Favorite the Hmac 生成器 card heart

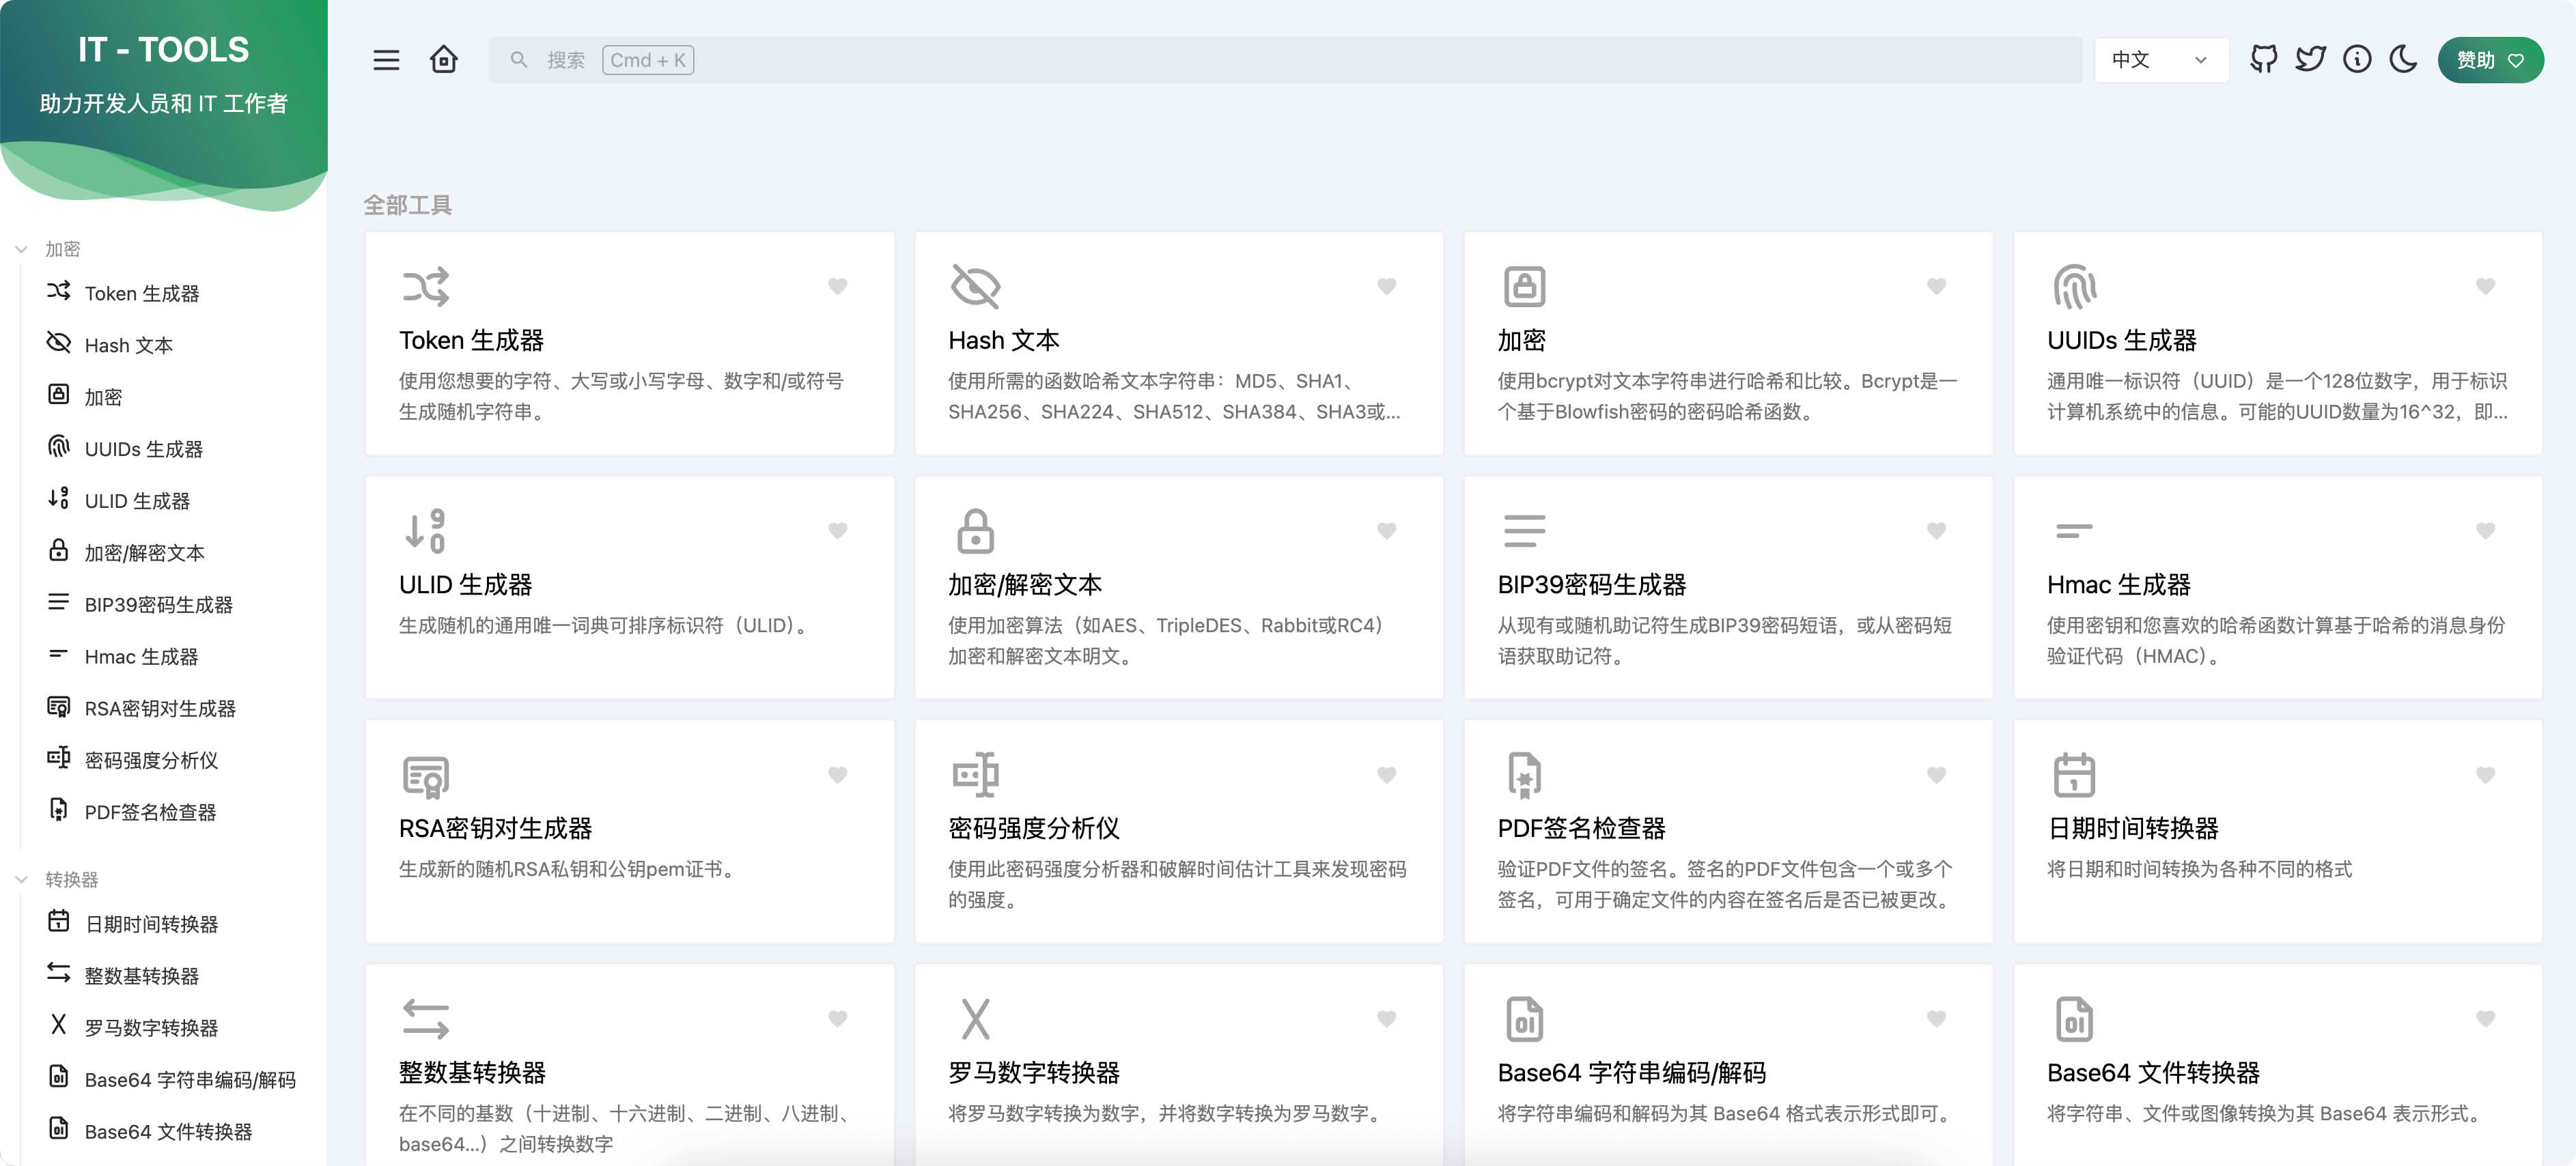[2485, 531]
